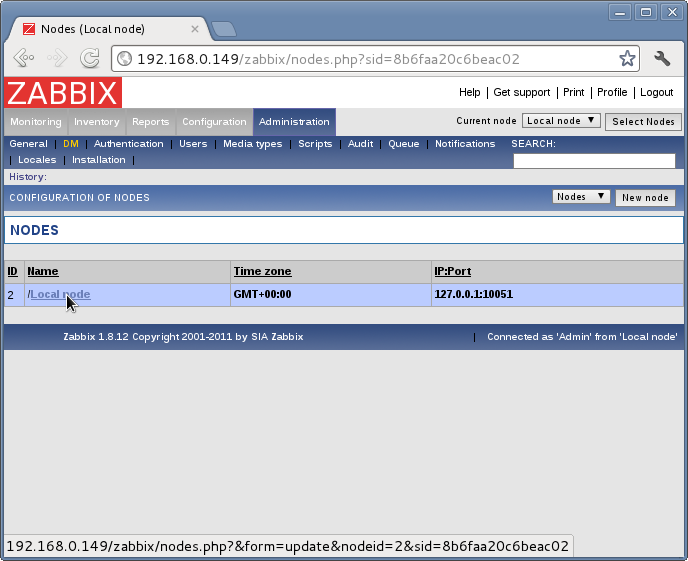Switch to the Inventory tab
Image resolution: width=688 pixels, height=561 pixels.
97,122
